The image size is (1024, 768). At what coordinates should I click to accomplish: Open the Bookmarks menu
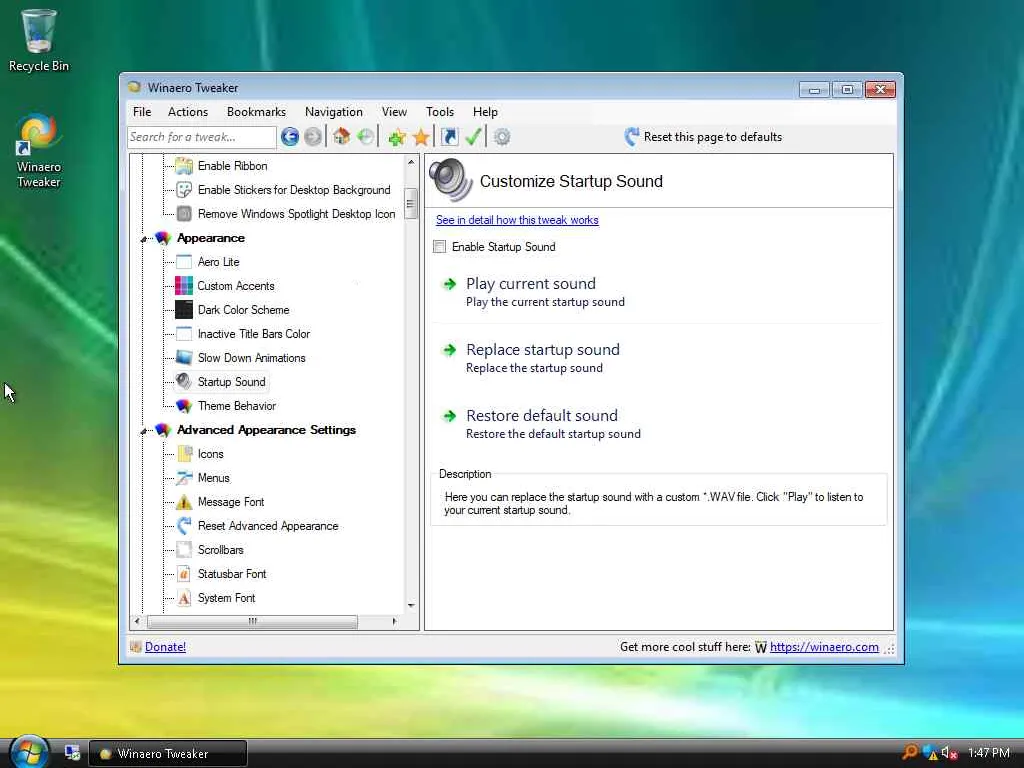(256, 112)
